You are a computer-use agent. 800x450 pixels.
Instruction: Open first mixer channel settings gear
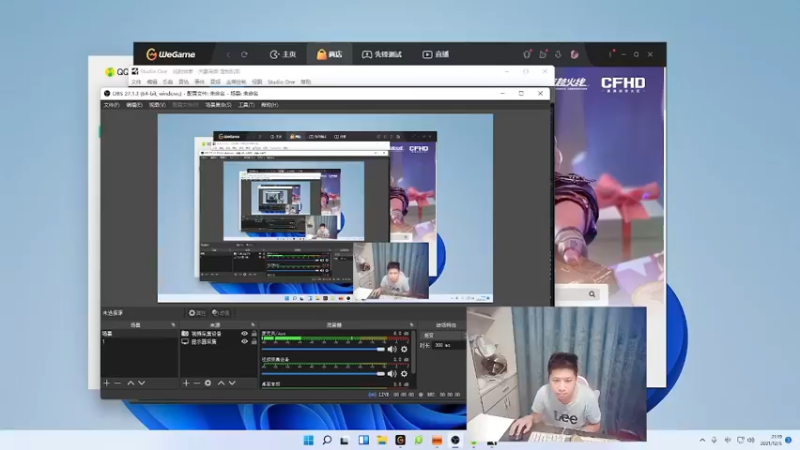[404, 349]
